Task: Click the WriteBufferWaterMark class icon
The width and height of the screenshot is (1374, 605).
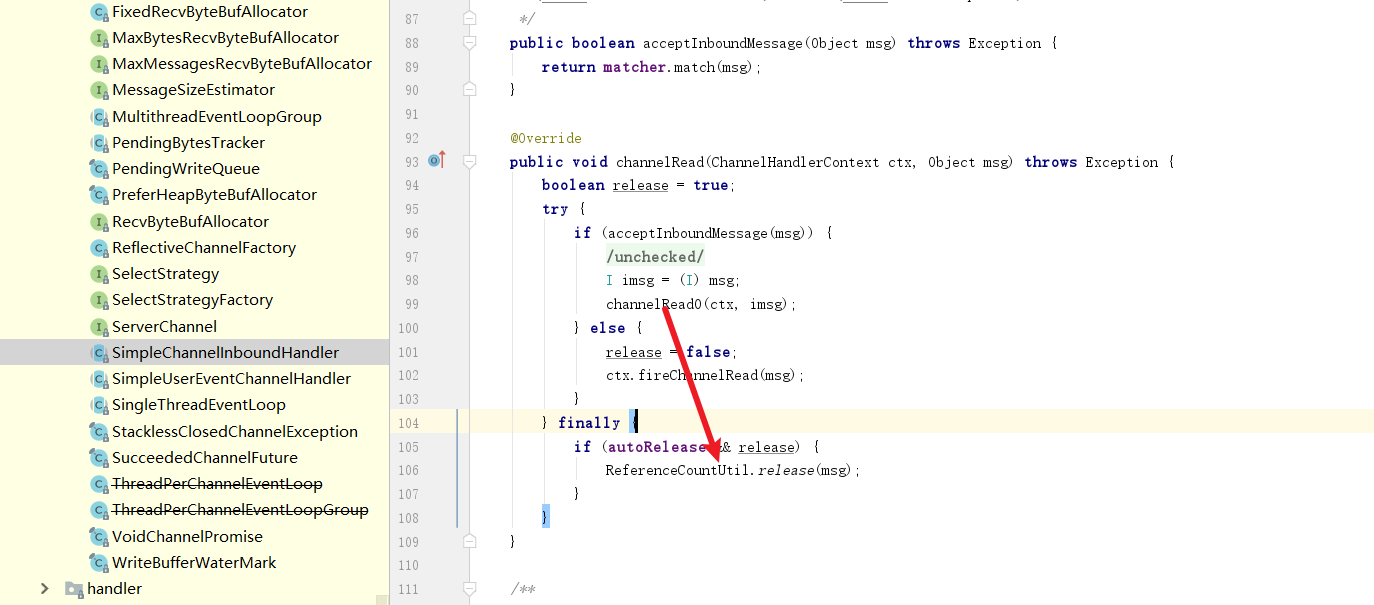Action: pyautogui.click(x=99, y=563)
